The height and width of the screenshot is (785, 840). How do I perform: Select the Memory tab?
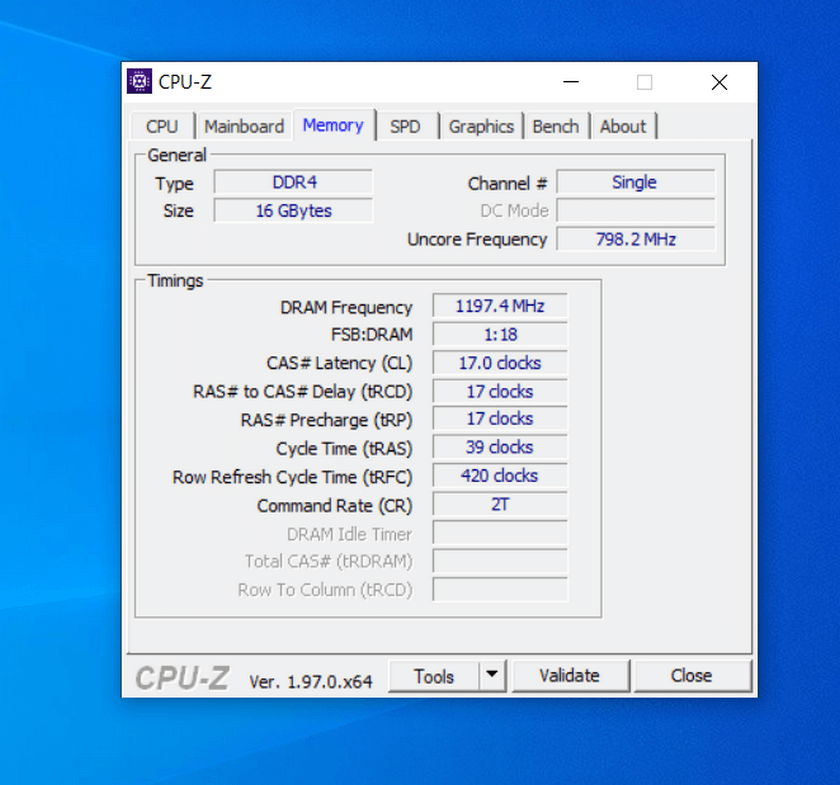pos(333,125)
